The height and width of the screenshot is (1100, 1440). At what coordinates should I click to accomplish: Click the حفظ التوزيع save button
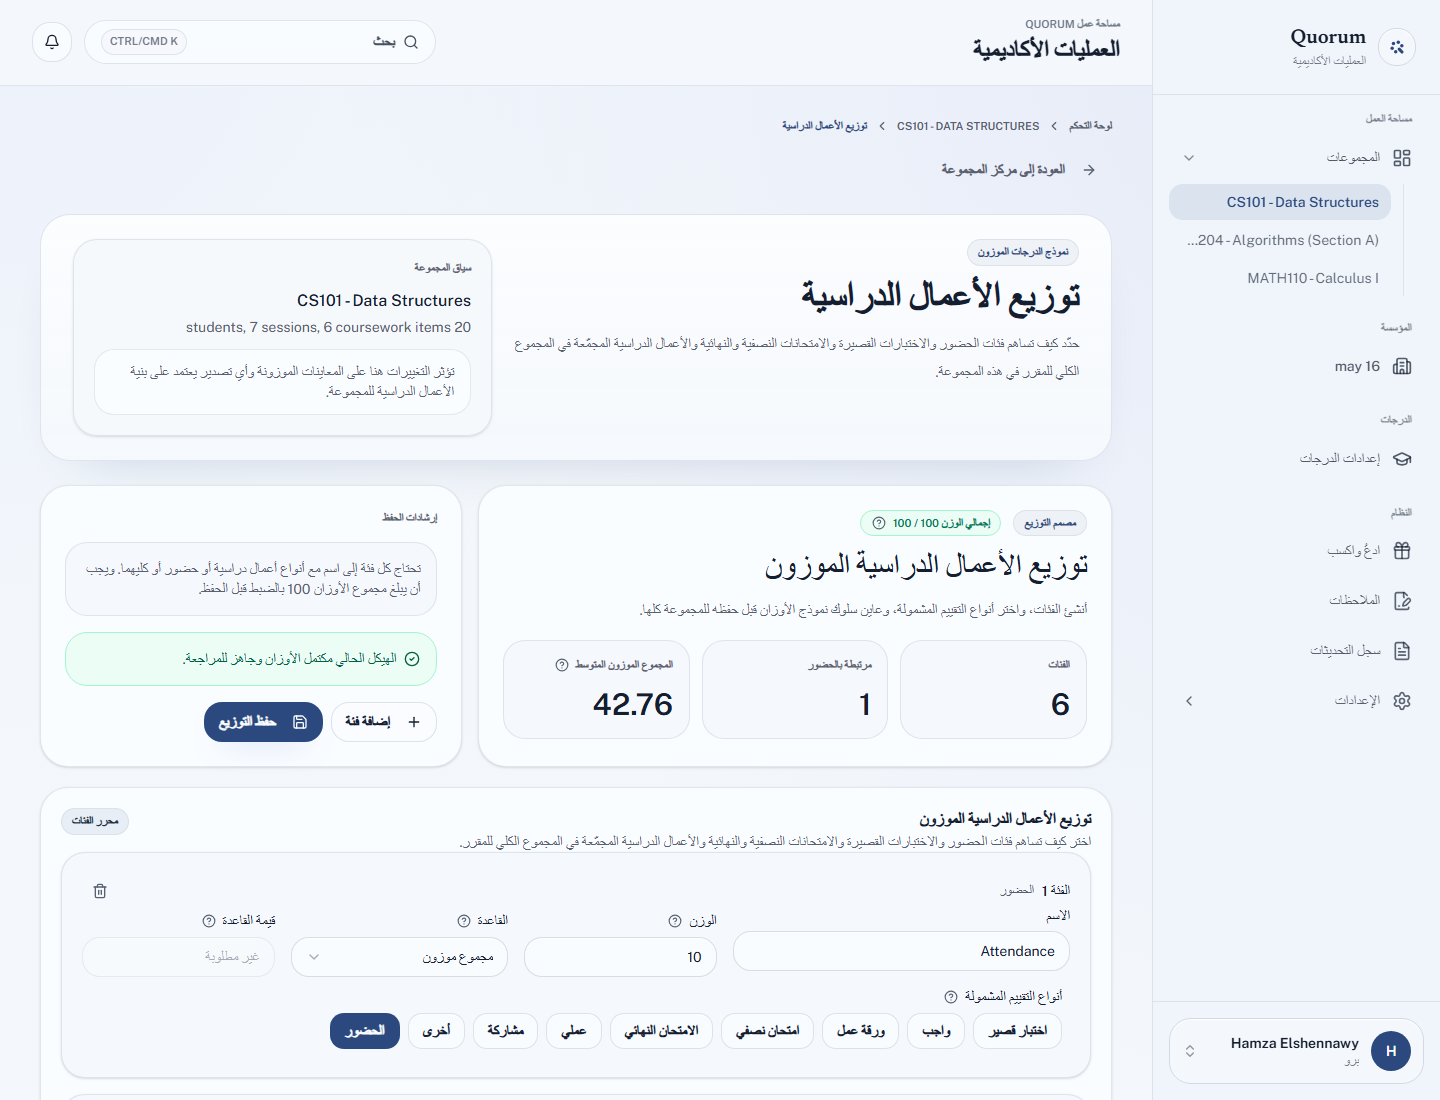click(x=263, y=722)
